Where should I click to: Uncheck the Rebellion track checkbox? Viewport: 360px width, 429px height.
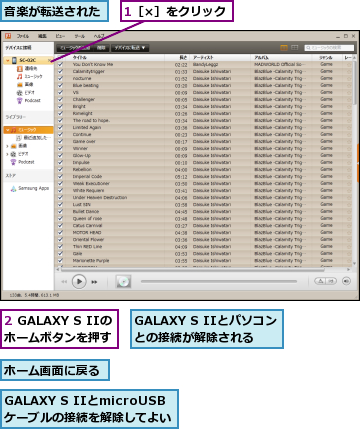click(60, 169)
